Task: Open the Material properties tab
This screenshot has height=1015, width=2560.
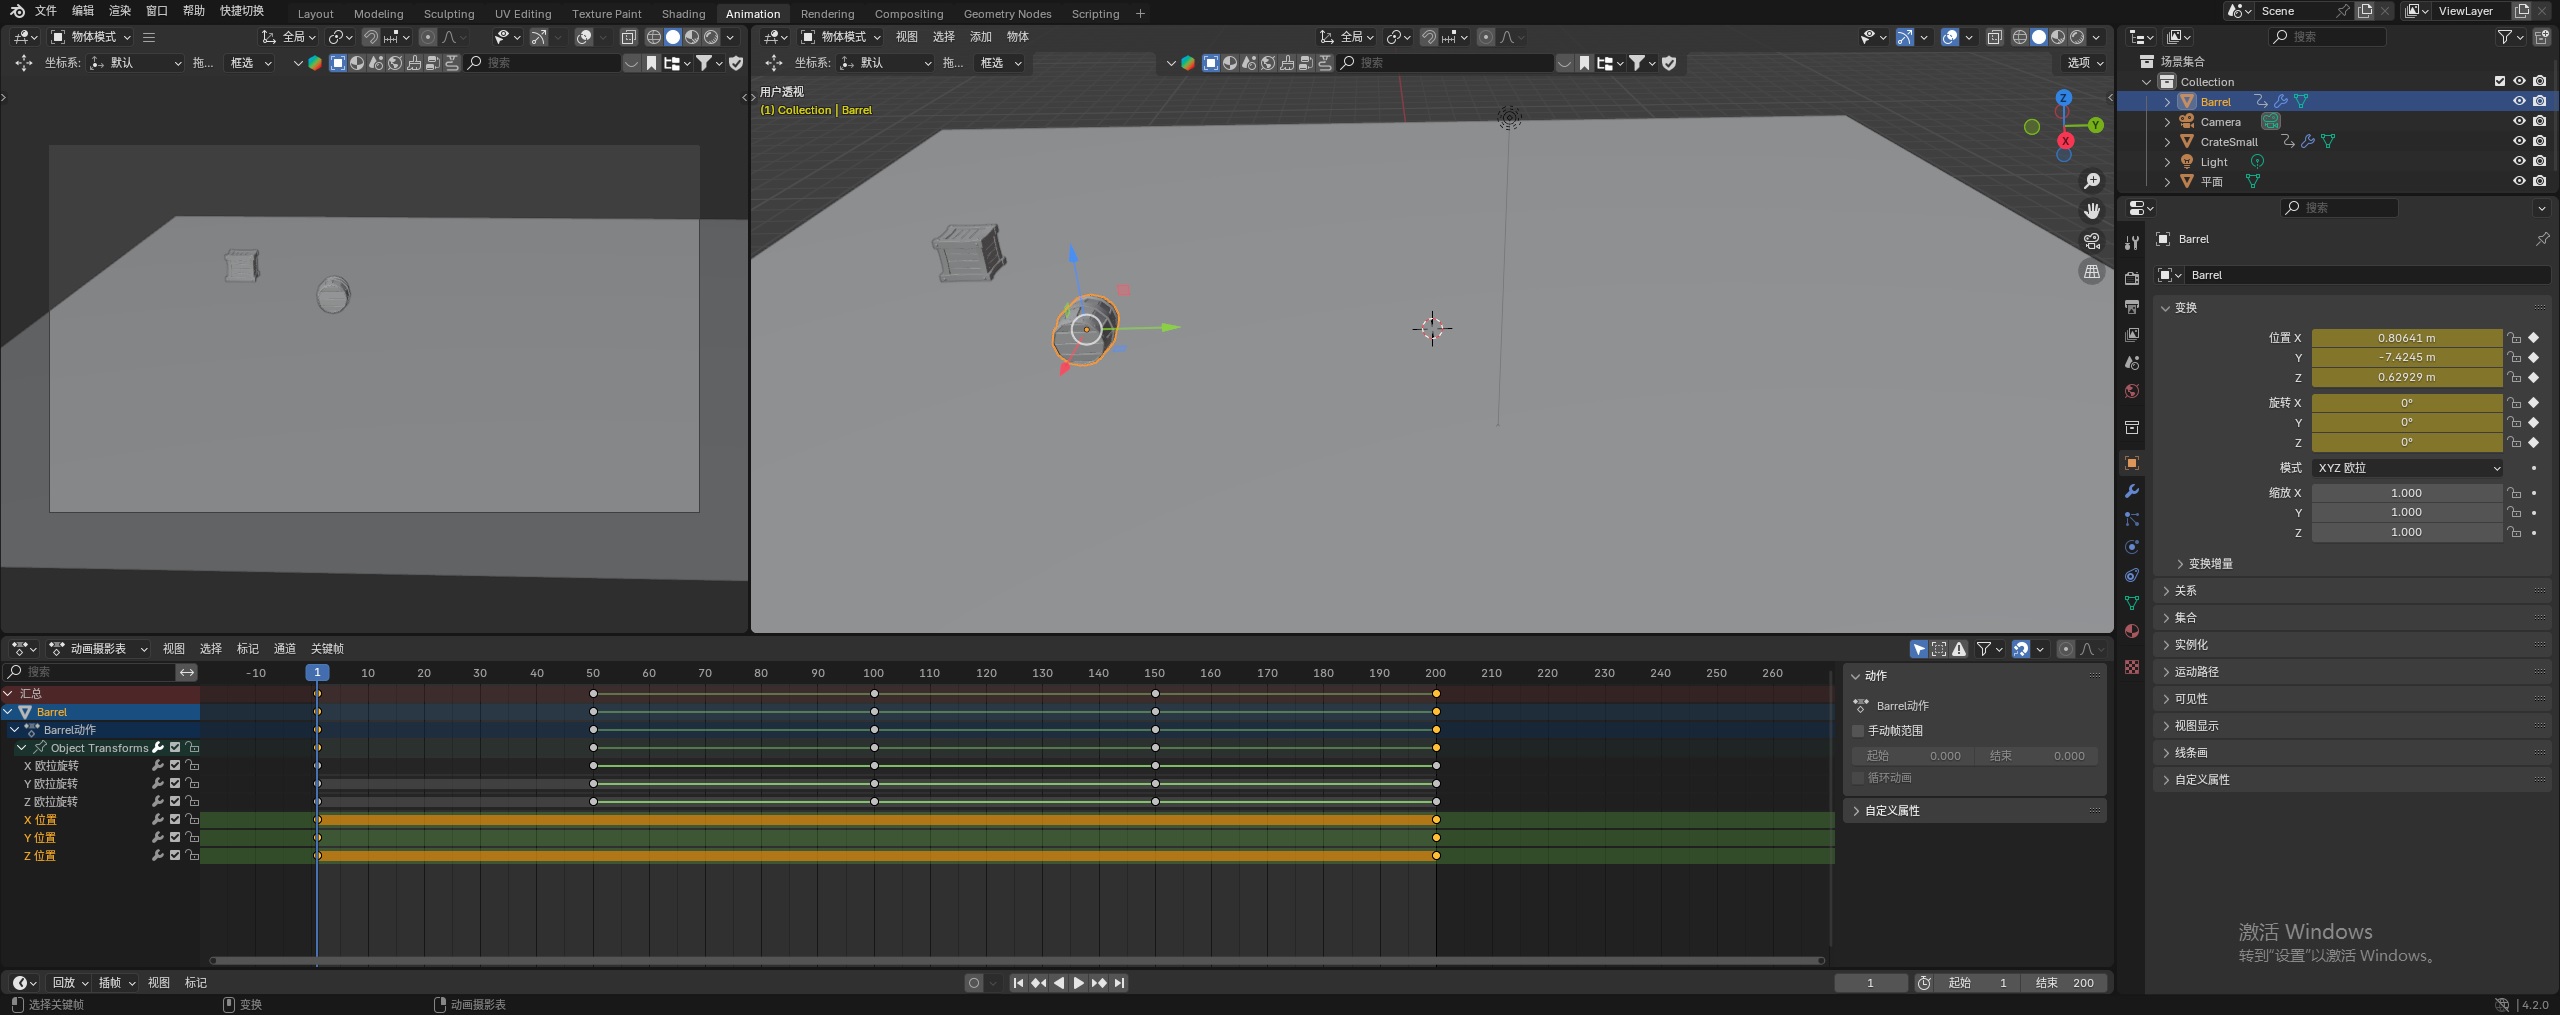Action: click(x=2132, y=631)
